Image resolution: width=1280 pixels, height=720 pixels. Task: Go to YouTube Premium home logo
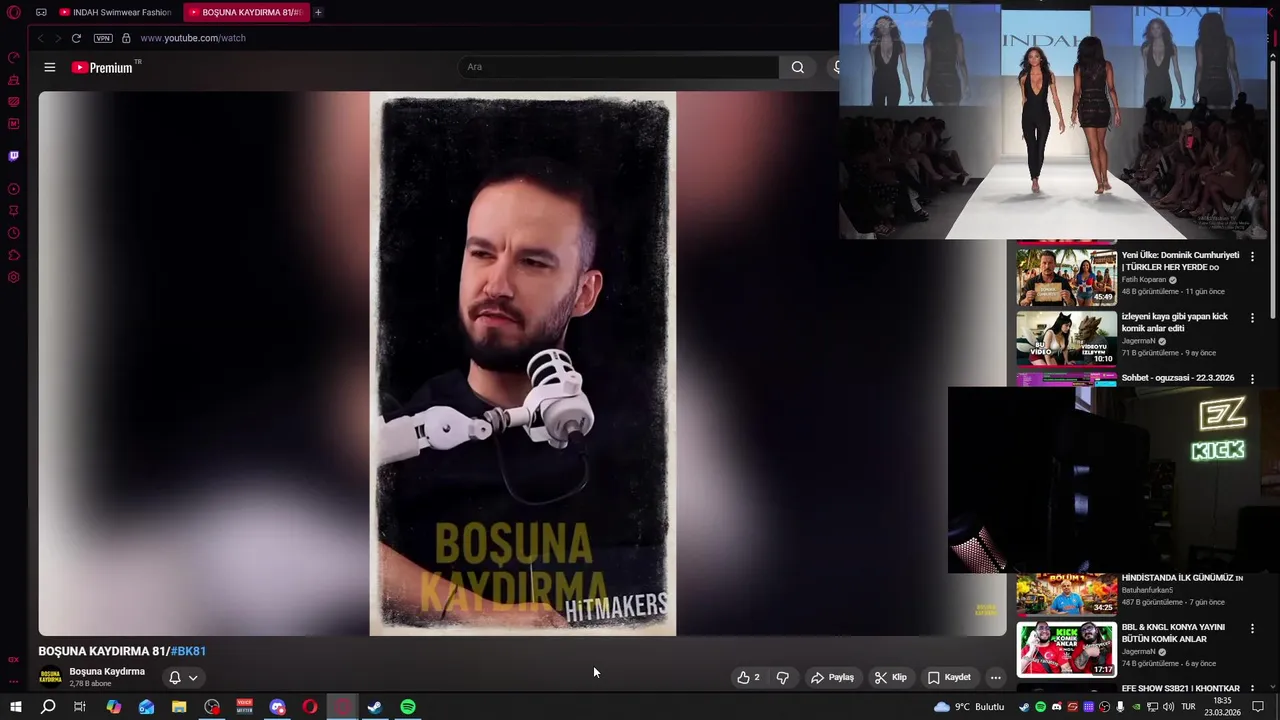click(103, 67)
